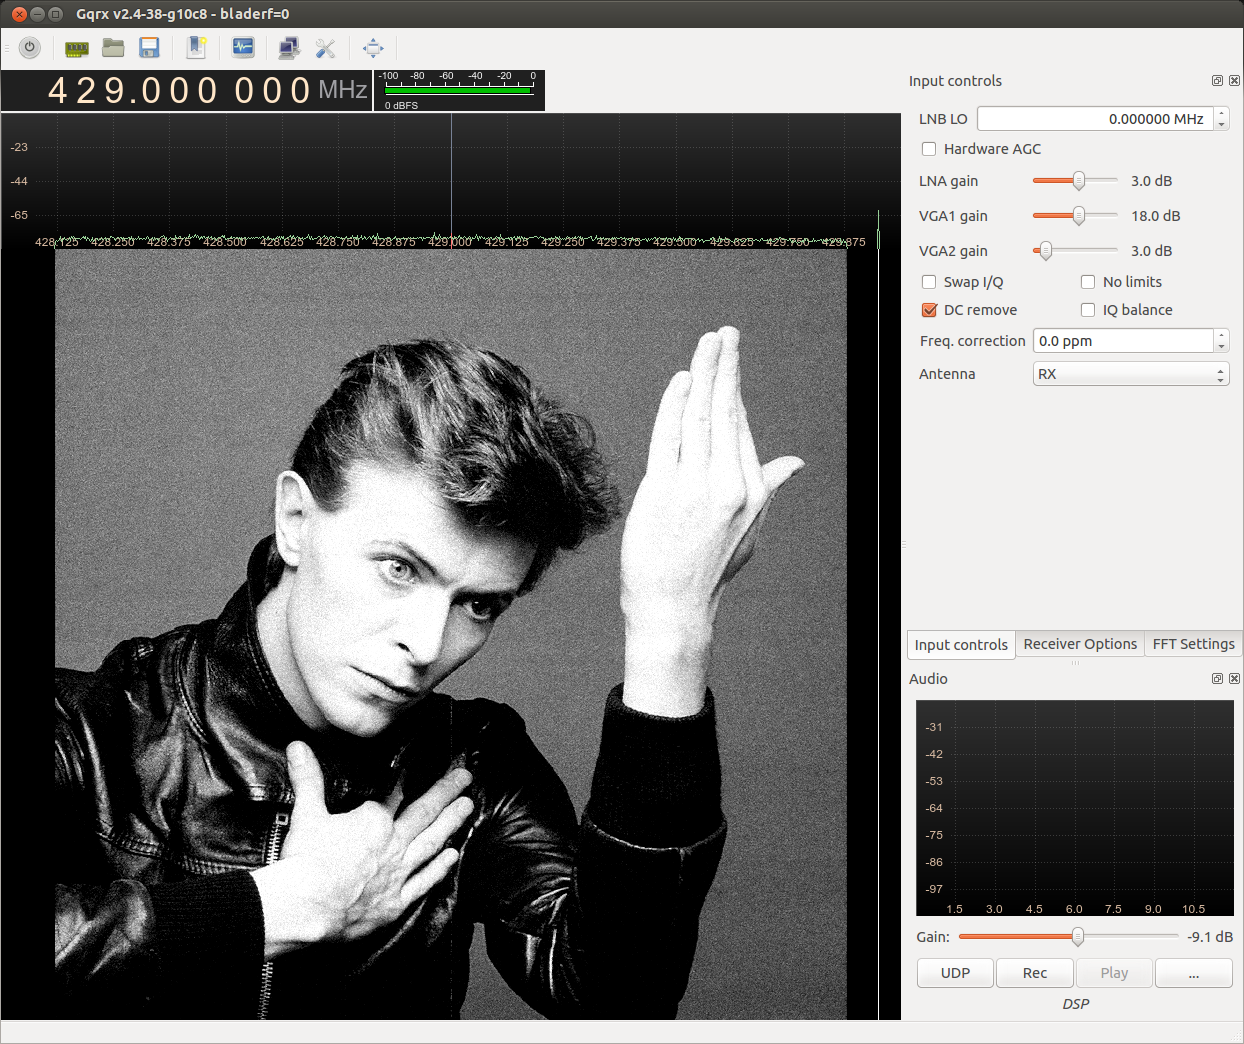Enable the Swap I/Q checkbox
This screenshot has width=1244, height=1044.
929,282
